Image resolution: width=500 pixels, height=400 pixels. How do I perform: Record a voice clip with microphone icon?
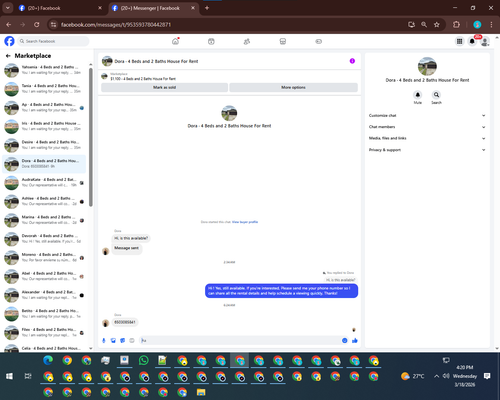click(x=104, y=340)
